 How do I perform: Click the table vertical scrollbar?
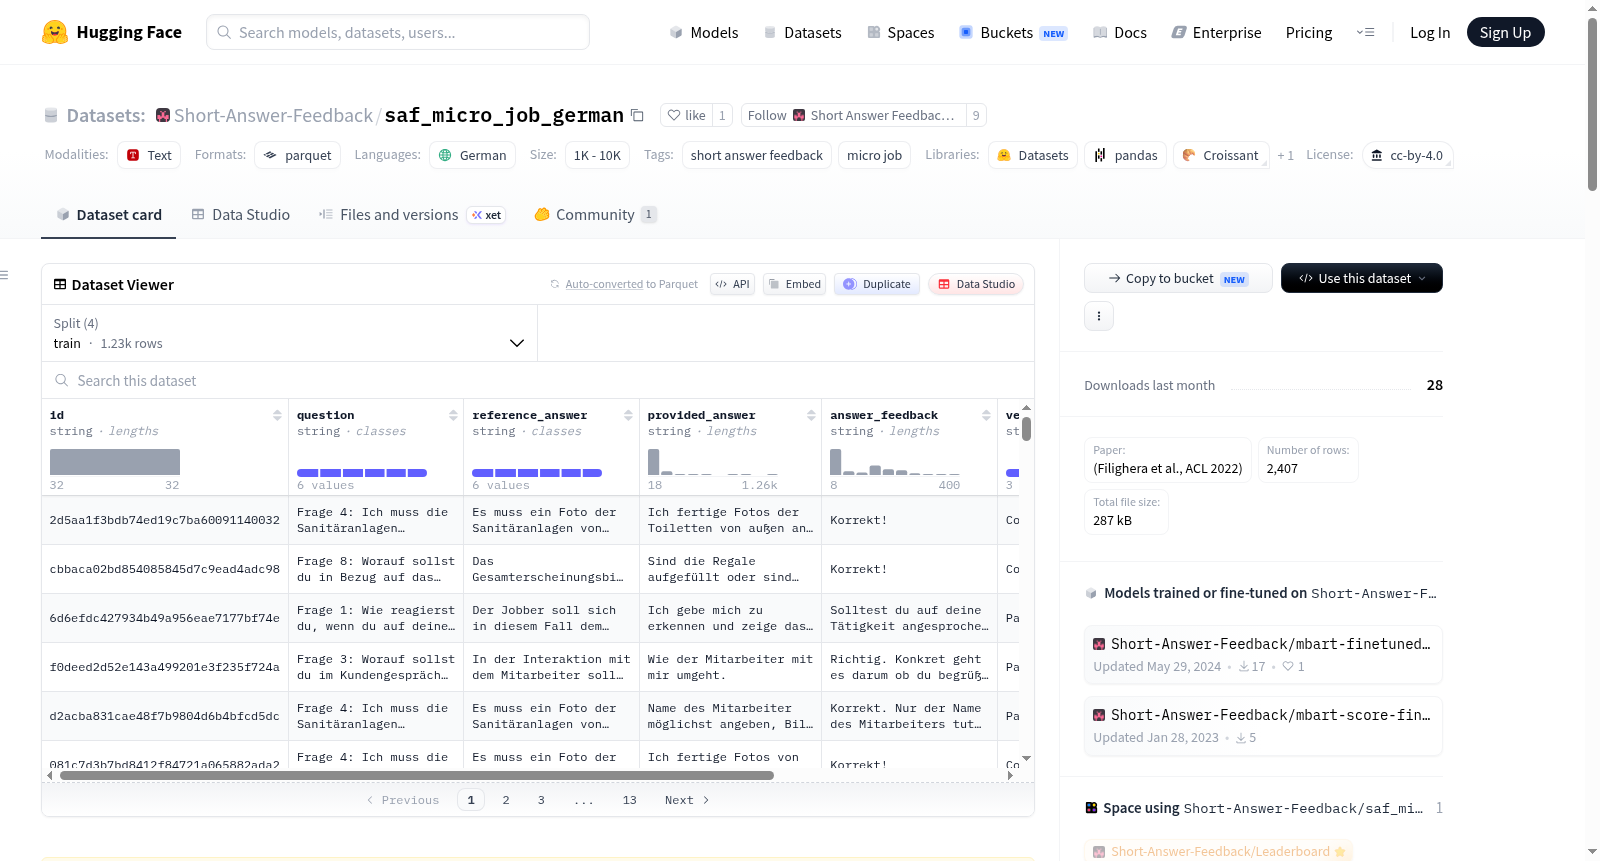click(1026, 429)
